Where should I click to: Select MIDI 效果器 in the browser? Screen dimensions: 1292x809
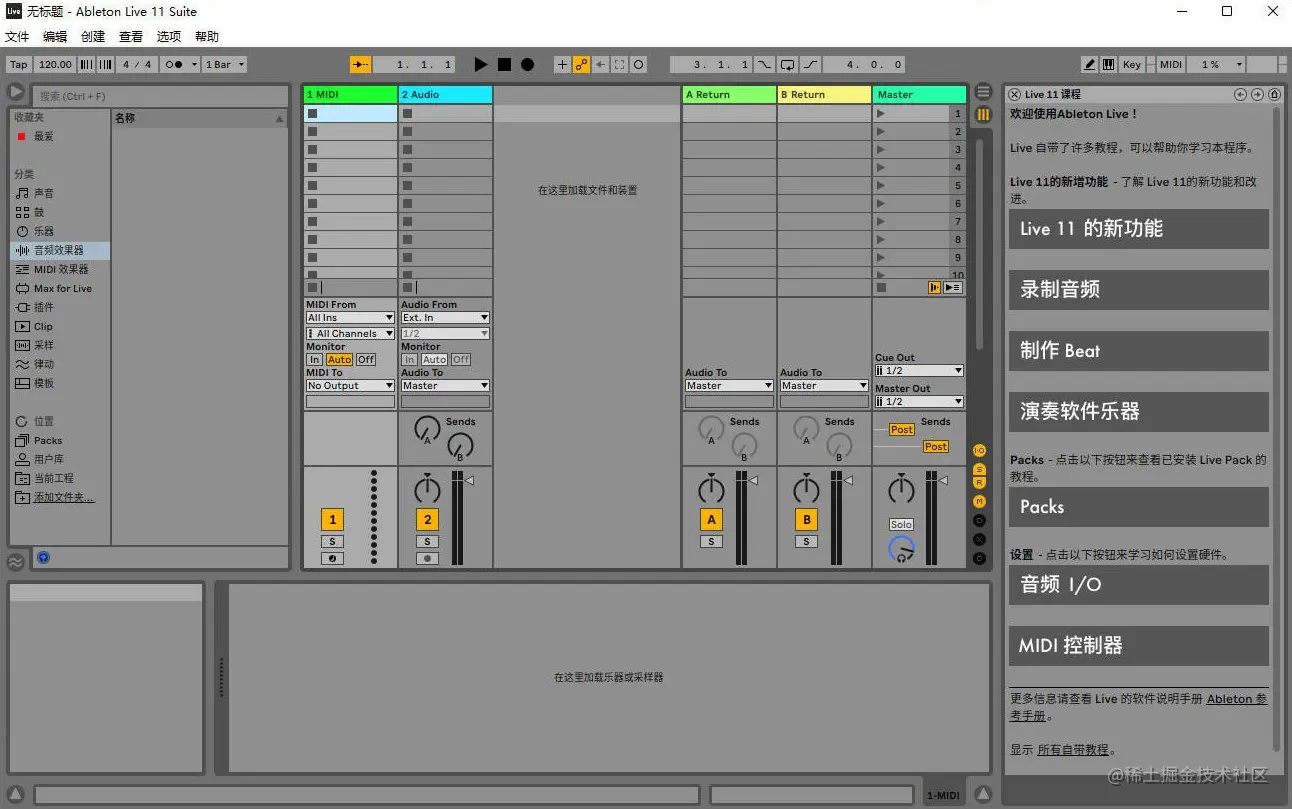(59, 269)
